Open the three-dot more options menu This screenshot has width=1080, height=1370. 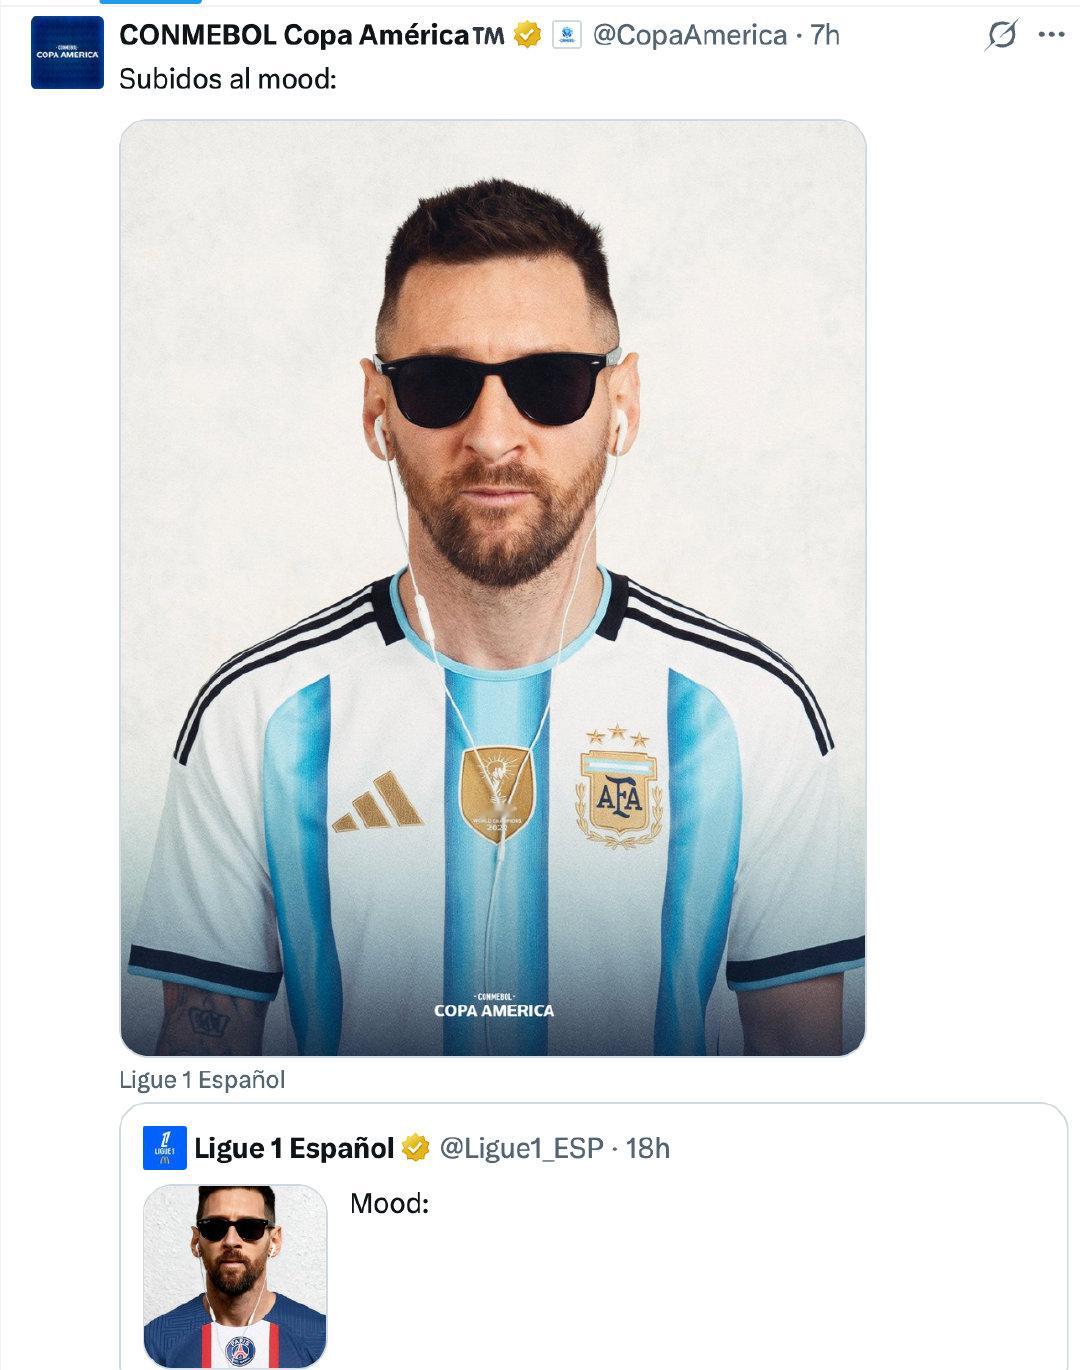click(x=1051, y=35)
